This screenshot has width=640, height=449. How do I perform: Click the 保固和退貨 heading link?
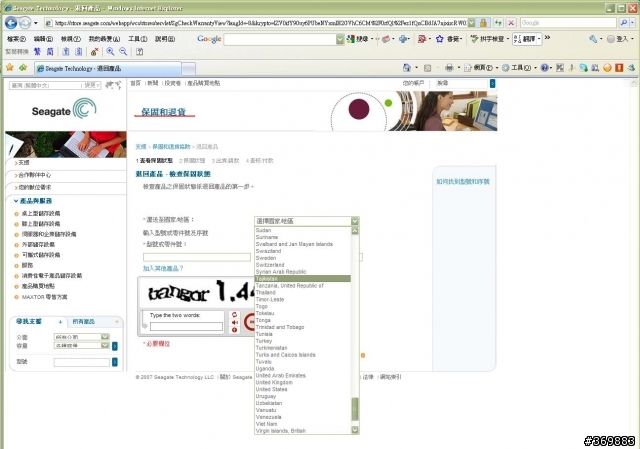[164, 111]
